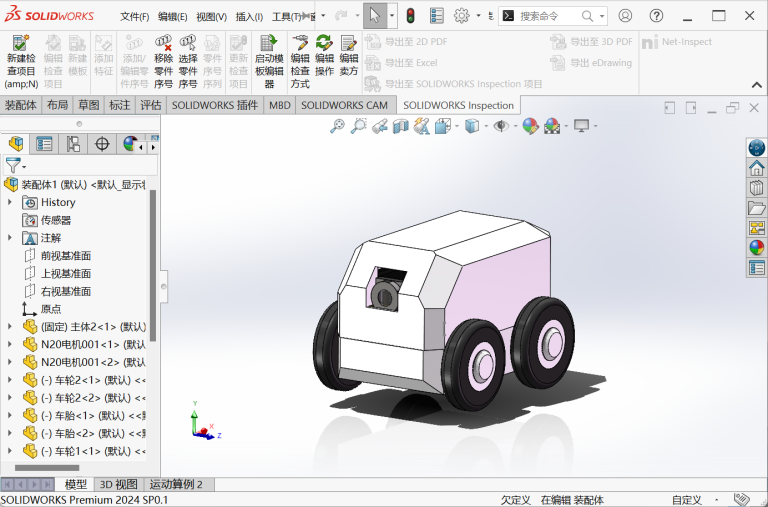
Task: Expand the (-) 车胎<1> component
Action: click(9, 415)
